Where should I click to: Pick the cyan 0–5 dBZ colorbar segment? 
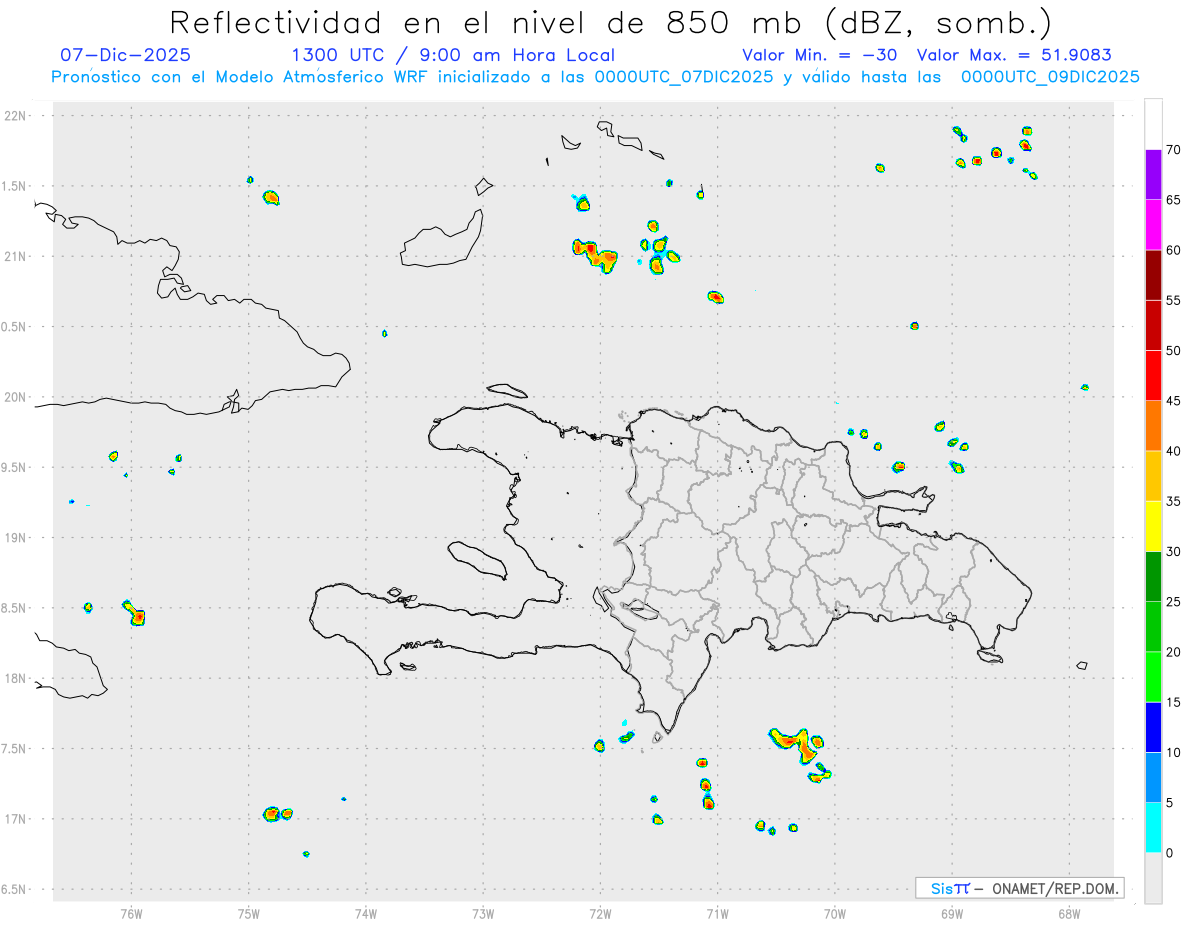[1153, 828]
